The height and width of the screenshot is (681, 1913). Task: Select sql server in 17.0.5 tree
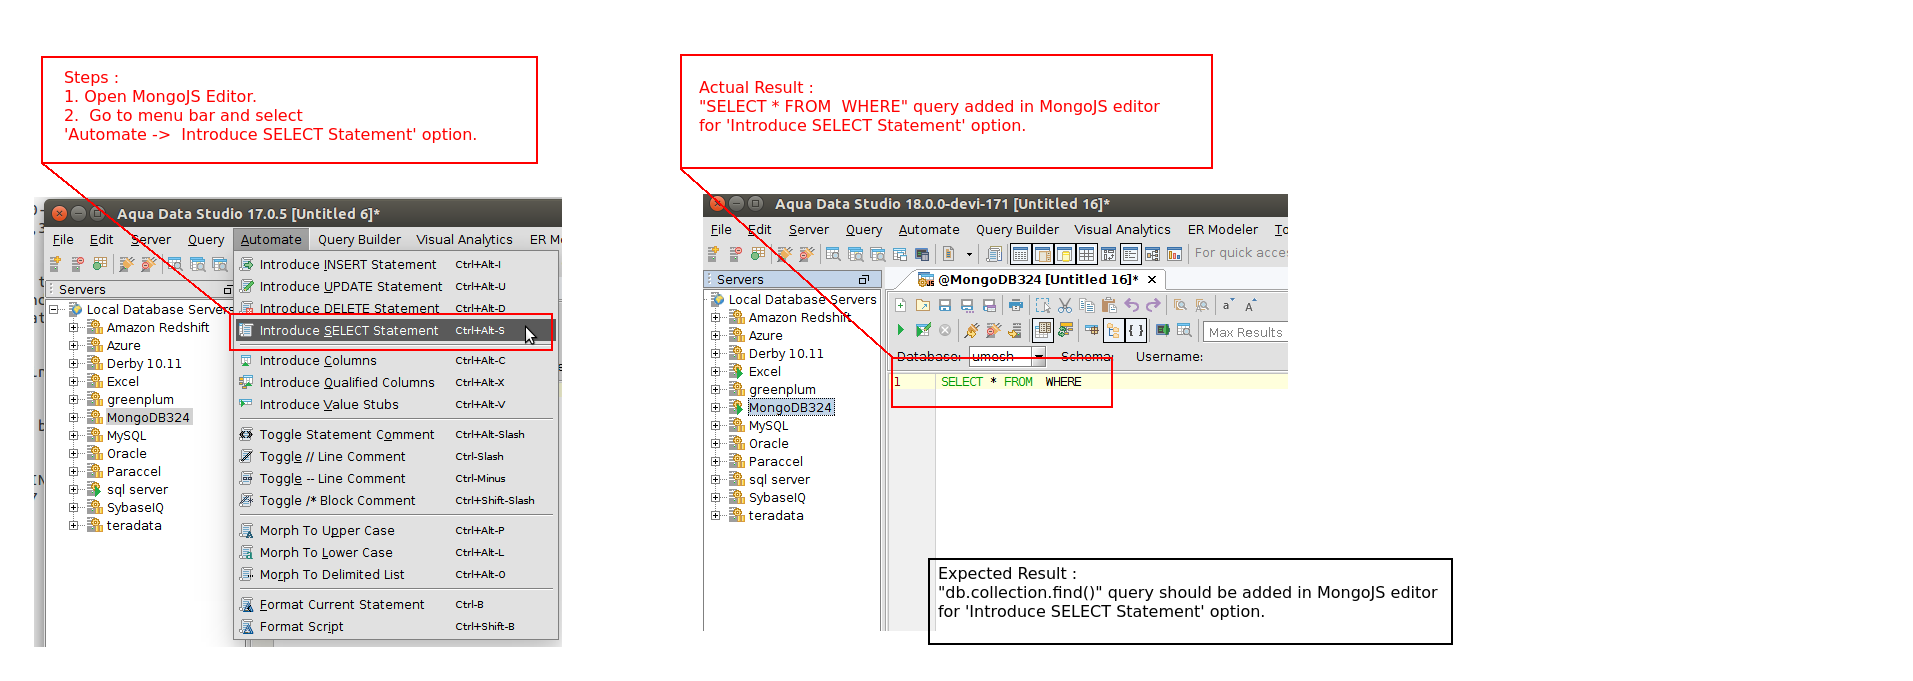point(137,489)
